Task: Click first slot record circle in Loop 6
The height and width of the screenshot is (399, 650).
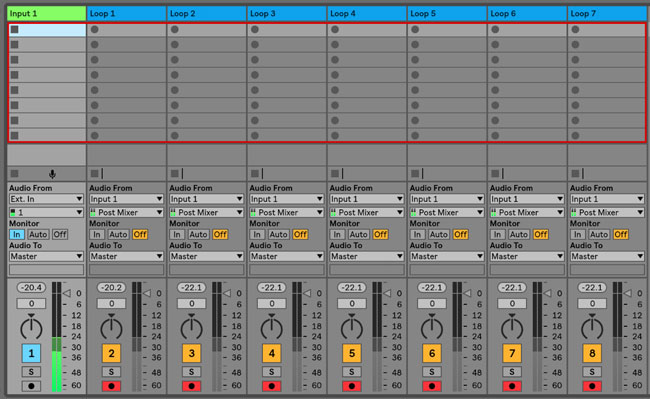Action: tap(495, 29)
